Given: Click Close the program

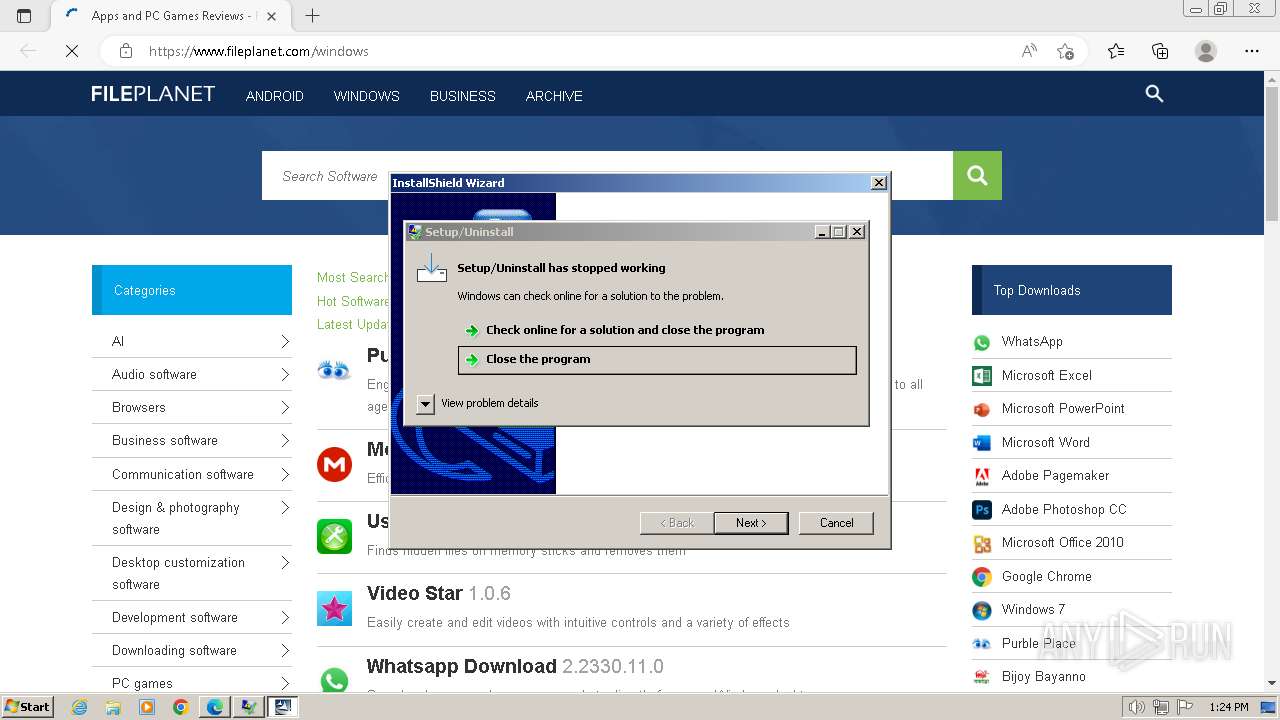Looking at the screenshot, I should (657, 360).
